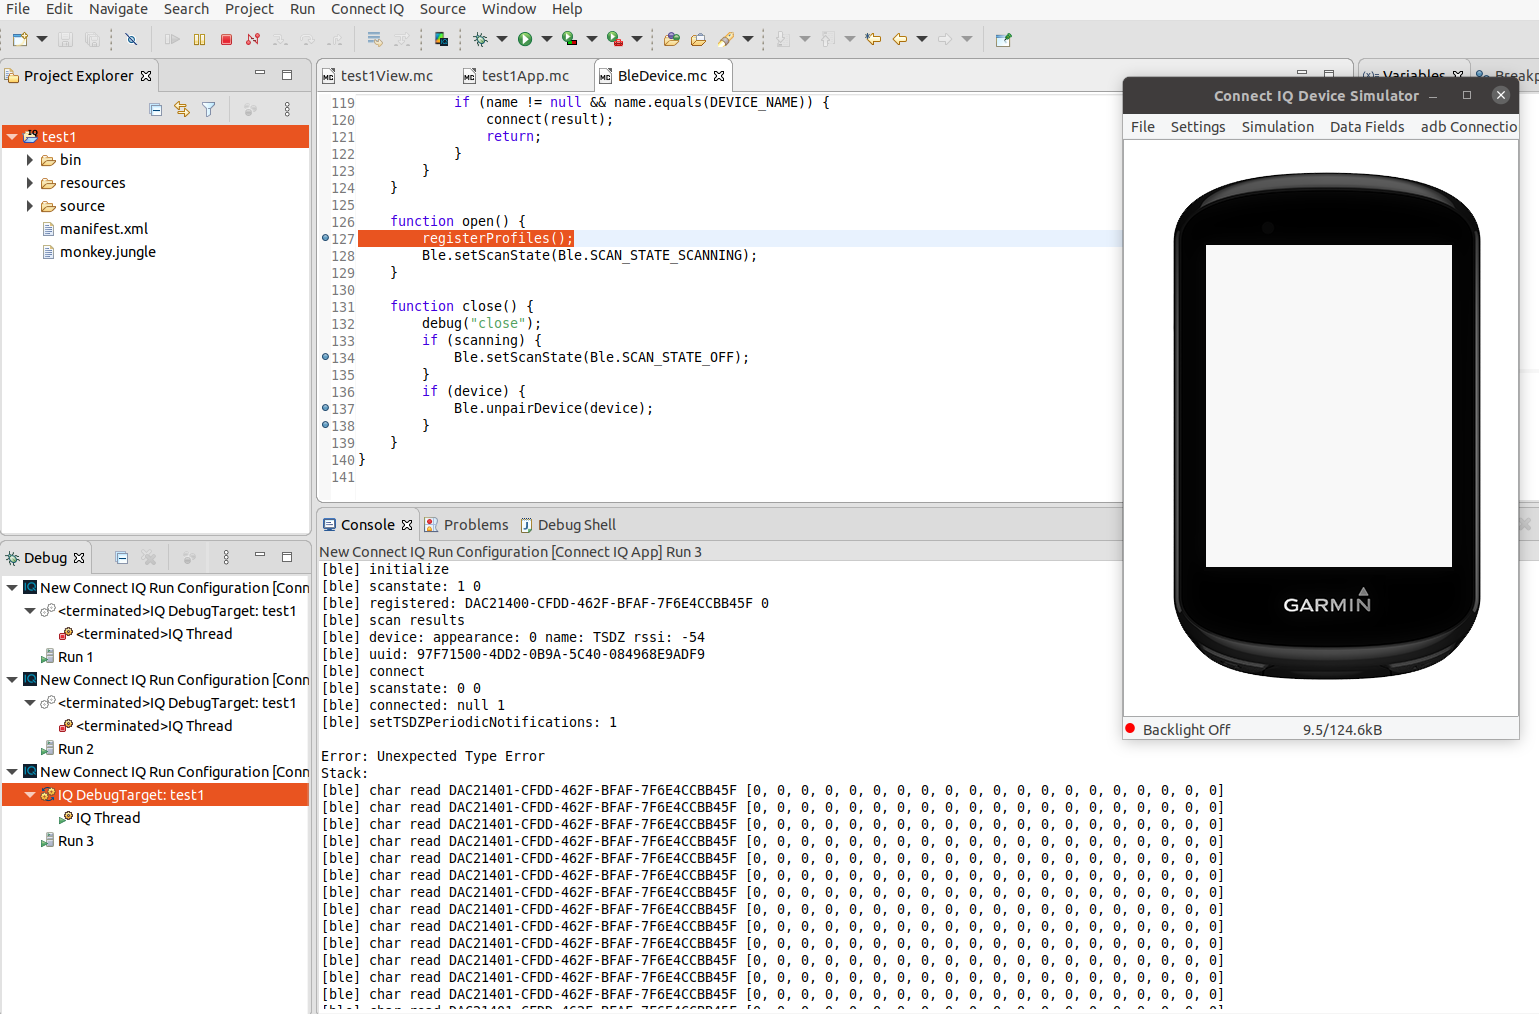Select monkey.jungle file
The image size is (1539, 1014).
108,252
